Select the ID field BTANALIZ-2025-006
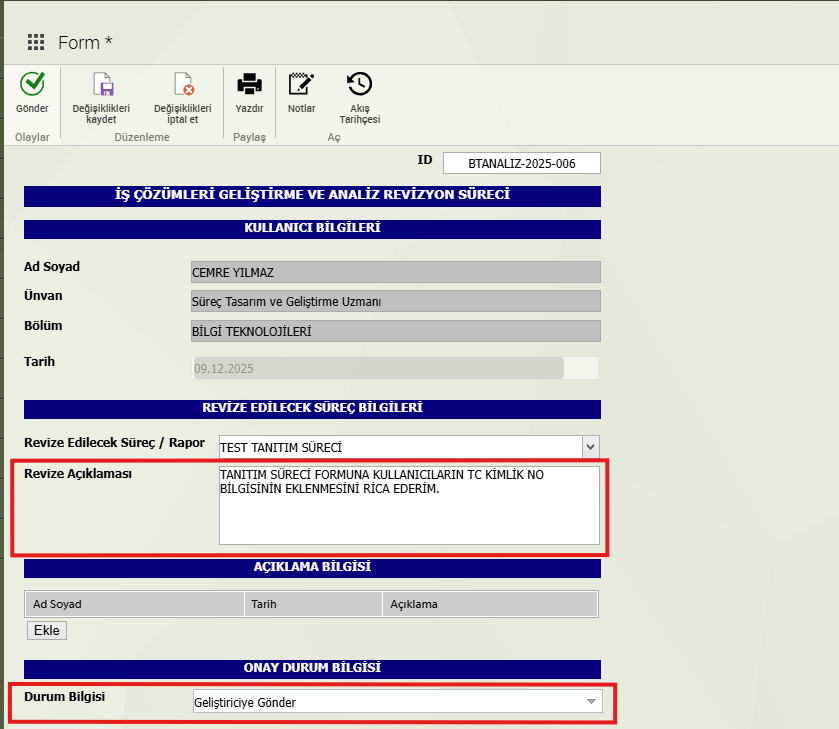 (521, 164)
